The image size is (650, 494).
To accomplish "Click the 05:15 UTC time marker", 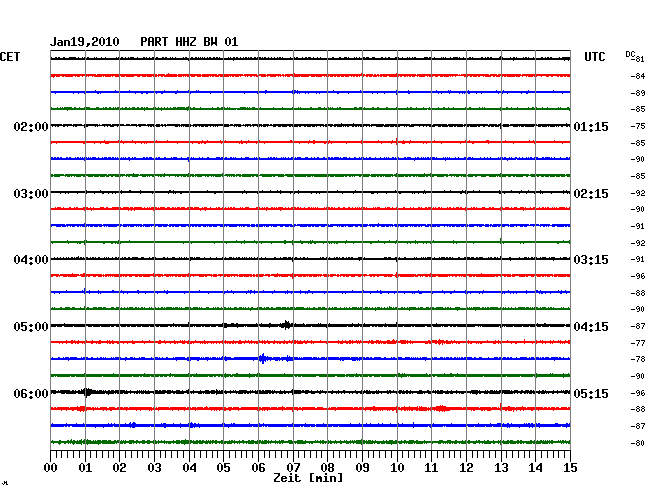I will pyautogui.click(x=591, y=393).
